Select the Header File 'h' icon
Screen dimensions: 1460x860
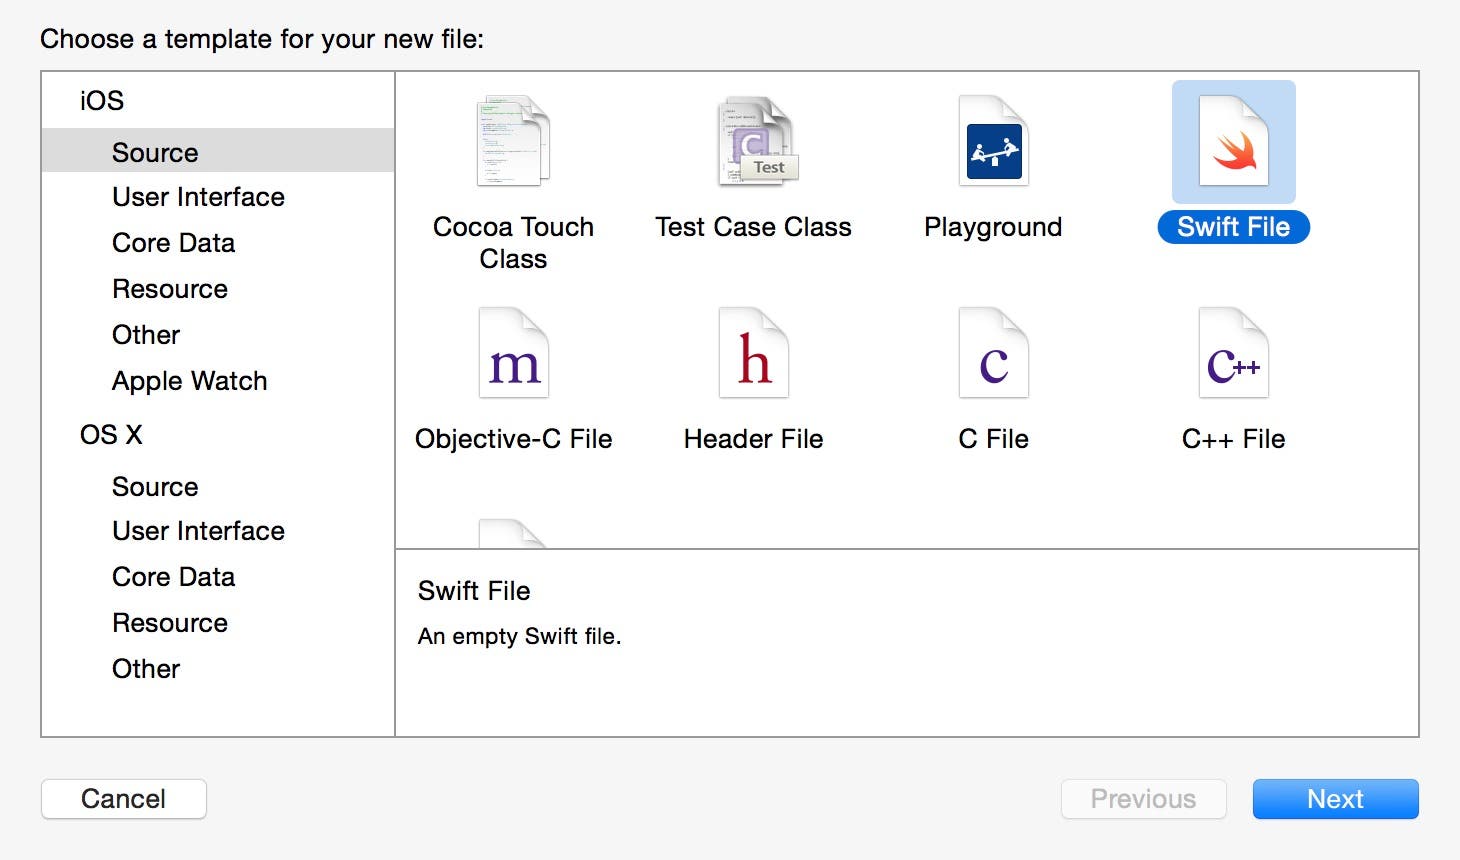pyautogui.click(x=753, y=353)
